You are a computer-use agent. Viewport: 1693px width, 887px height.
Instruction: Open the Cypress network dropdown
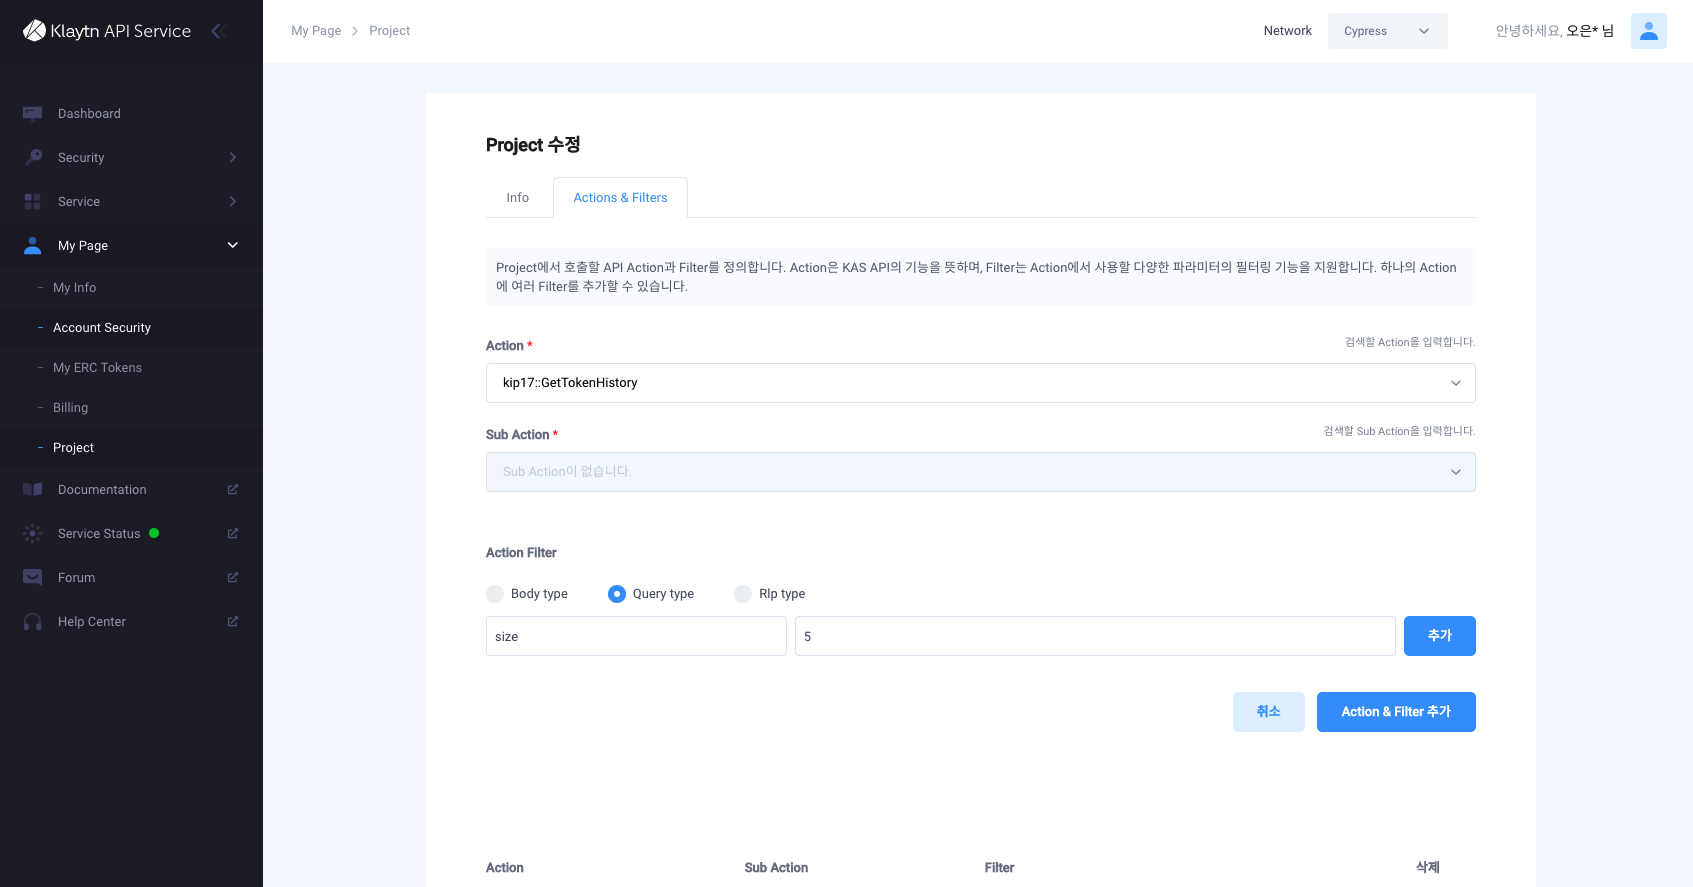[1388, 31]
